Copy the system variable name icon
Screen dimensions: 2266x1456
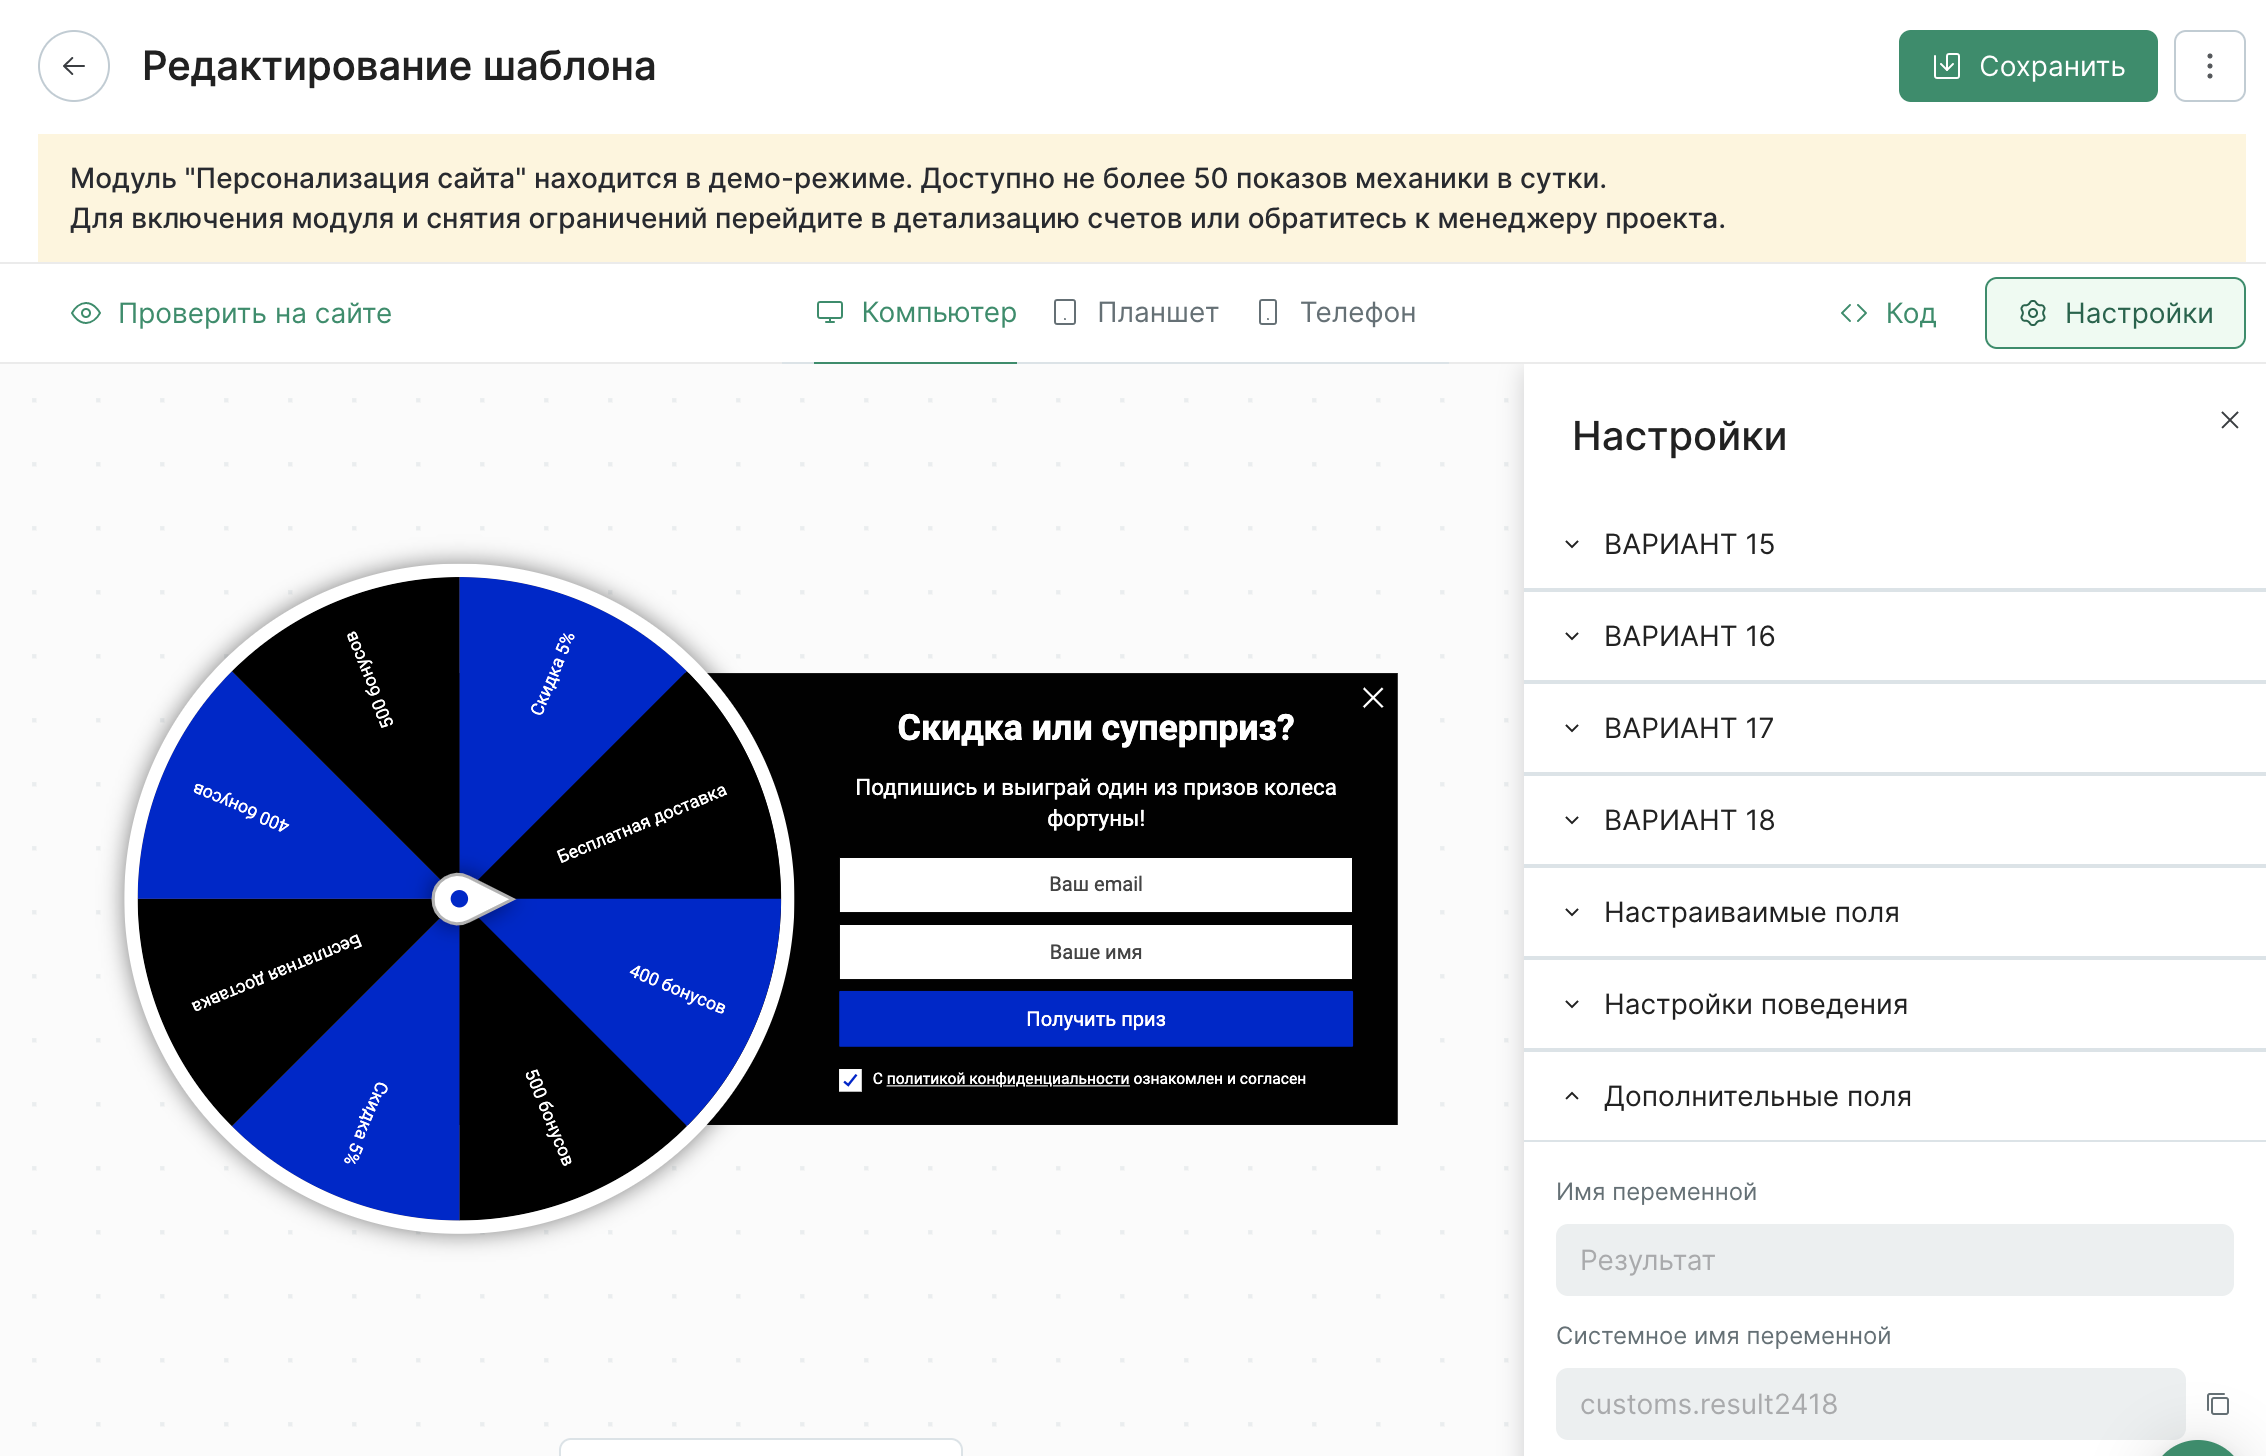pyautogui.click(x=2217, y=1404)
